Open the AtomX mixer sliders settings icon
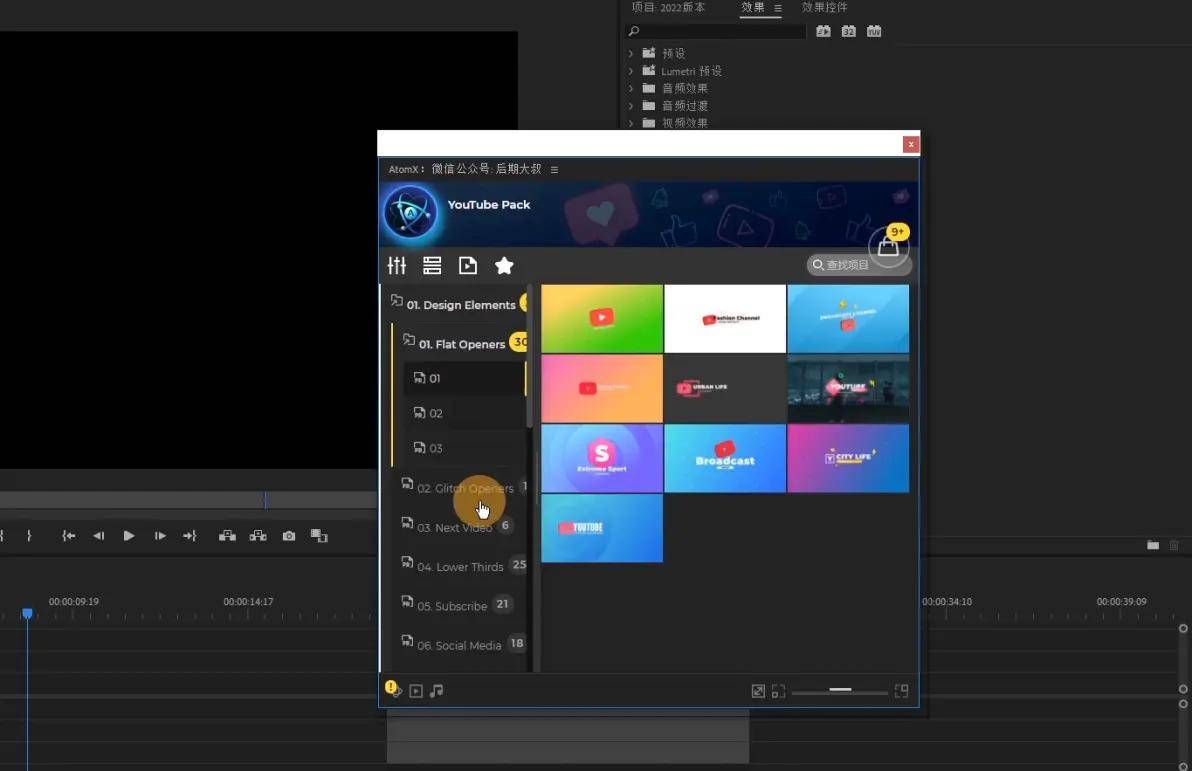Image resolution: width=1192 pixels, height=771 pixels. coord(397,266)
